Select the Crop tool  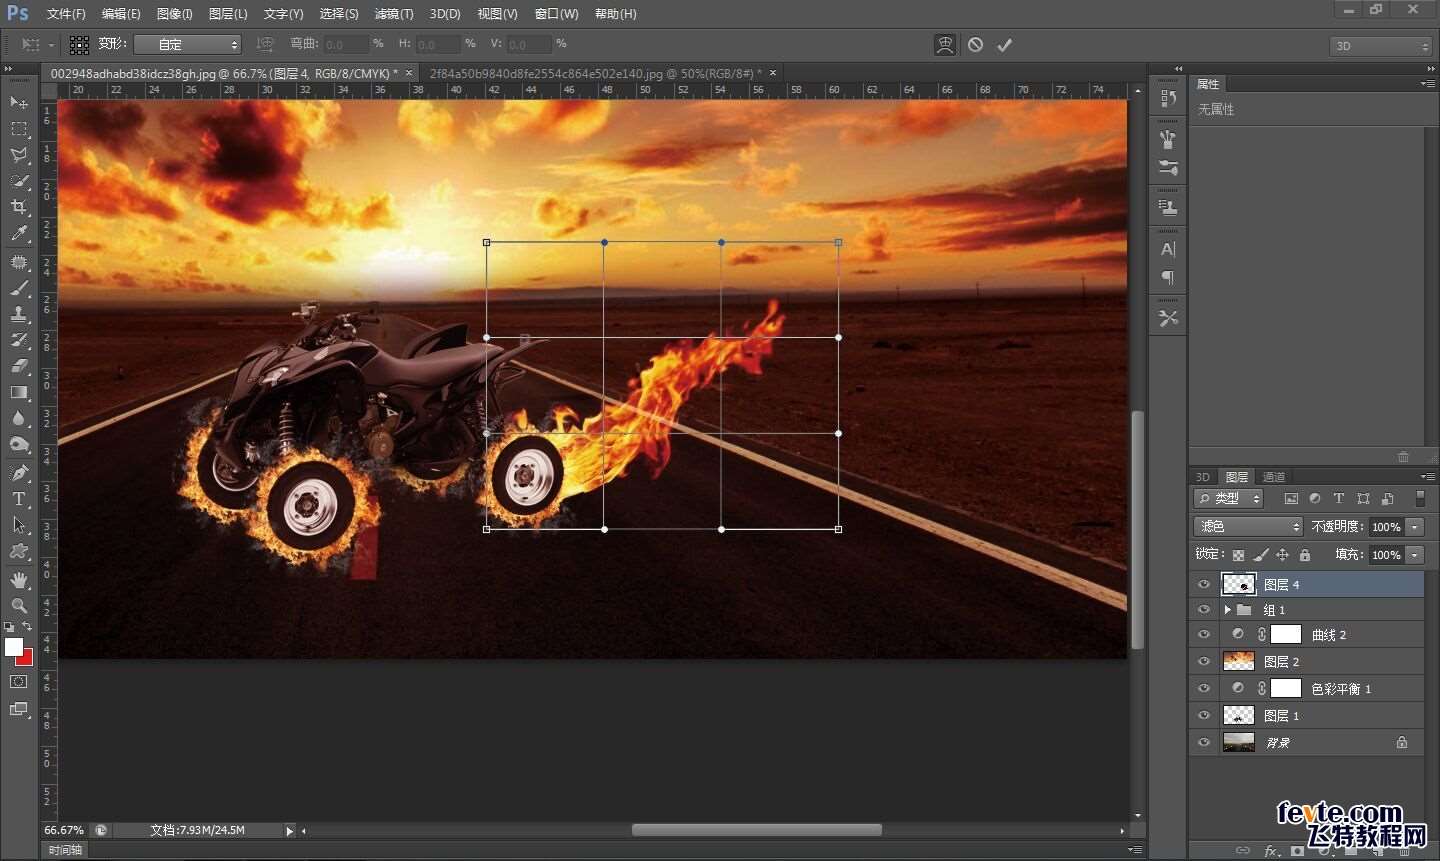tap(19, 207)
